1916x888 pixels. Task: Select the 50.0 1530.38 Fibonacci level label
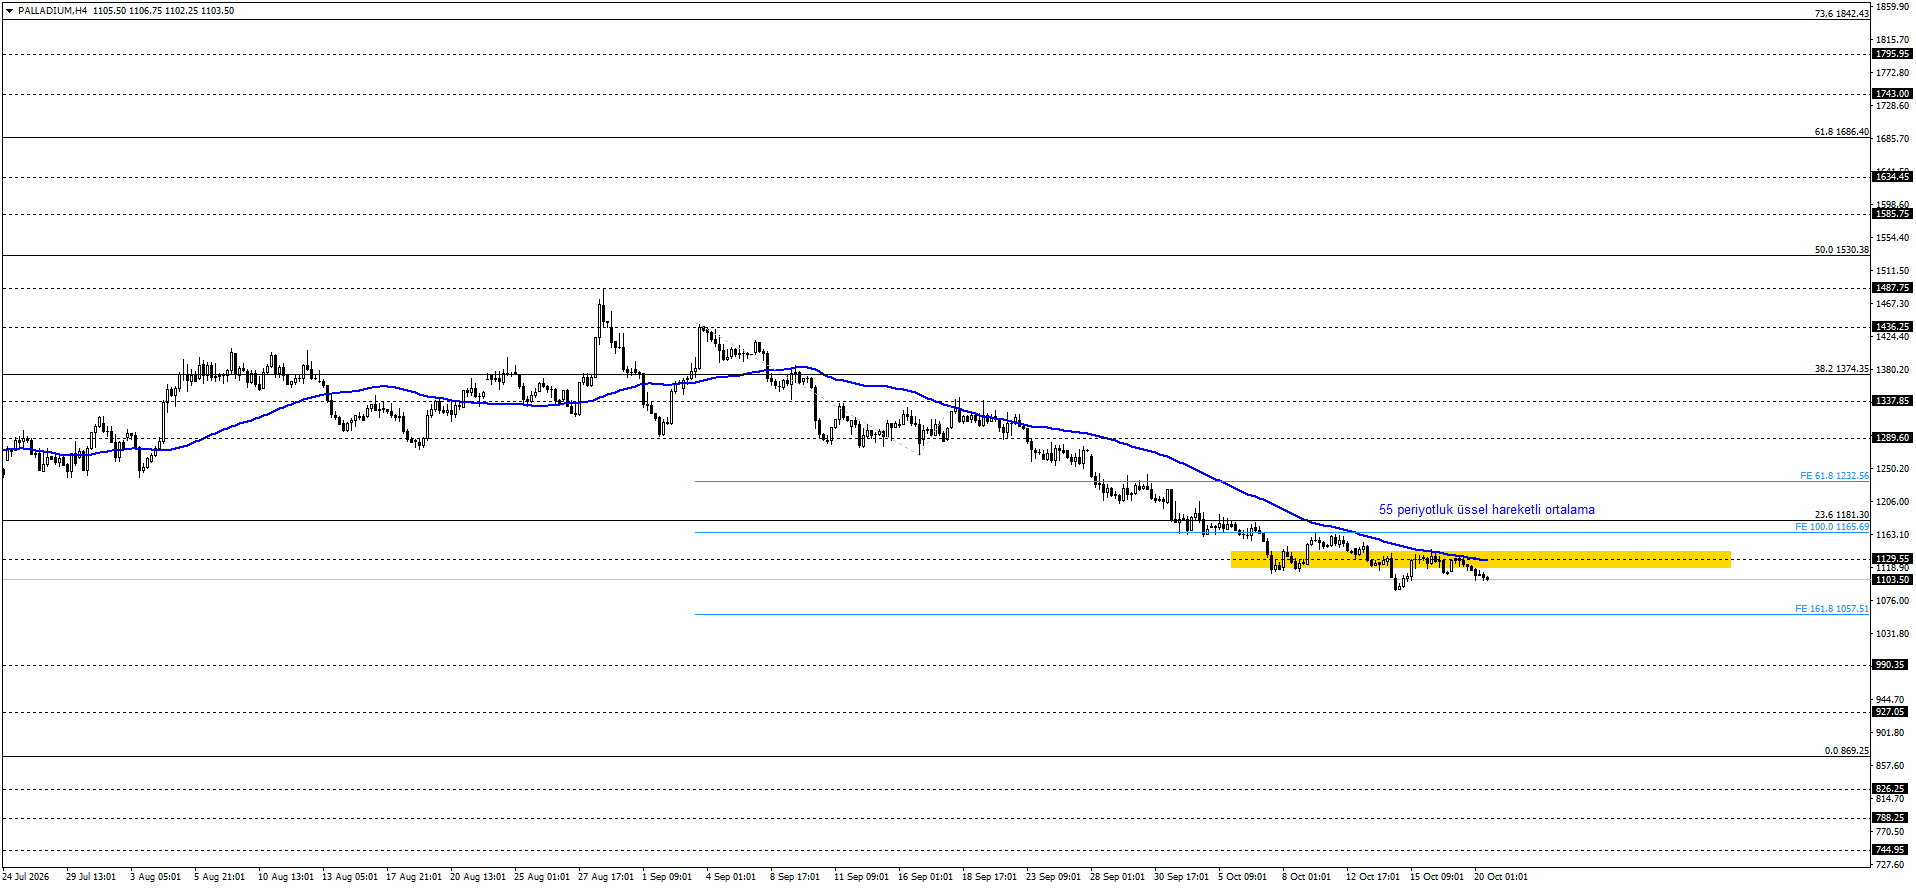1841,250
